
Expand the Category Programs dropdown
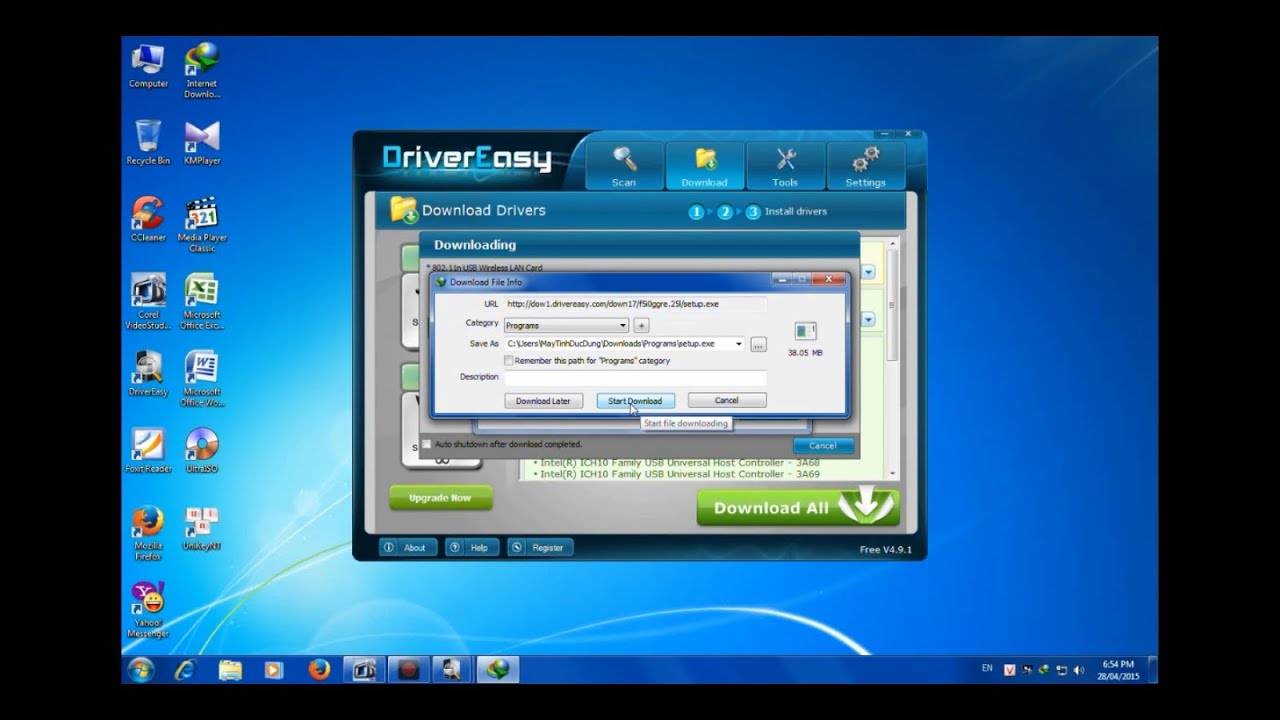[623, 325]
